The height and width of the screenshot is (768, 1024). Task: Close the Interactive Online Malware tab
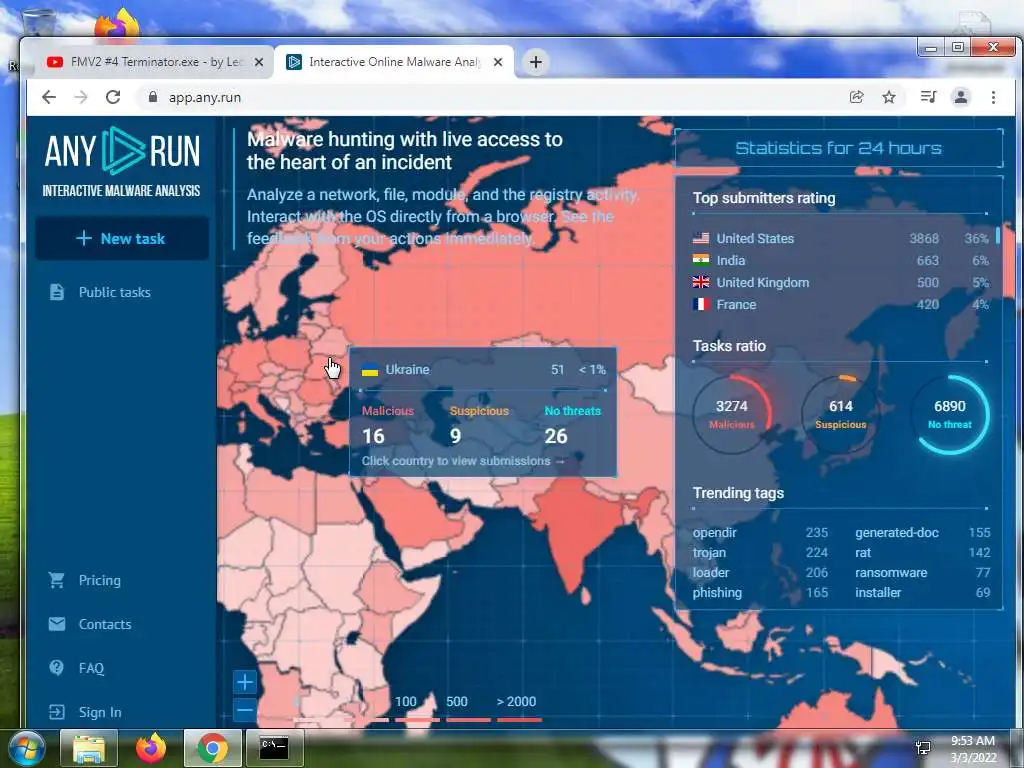coord(498,62)
